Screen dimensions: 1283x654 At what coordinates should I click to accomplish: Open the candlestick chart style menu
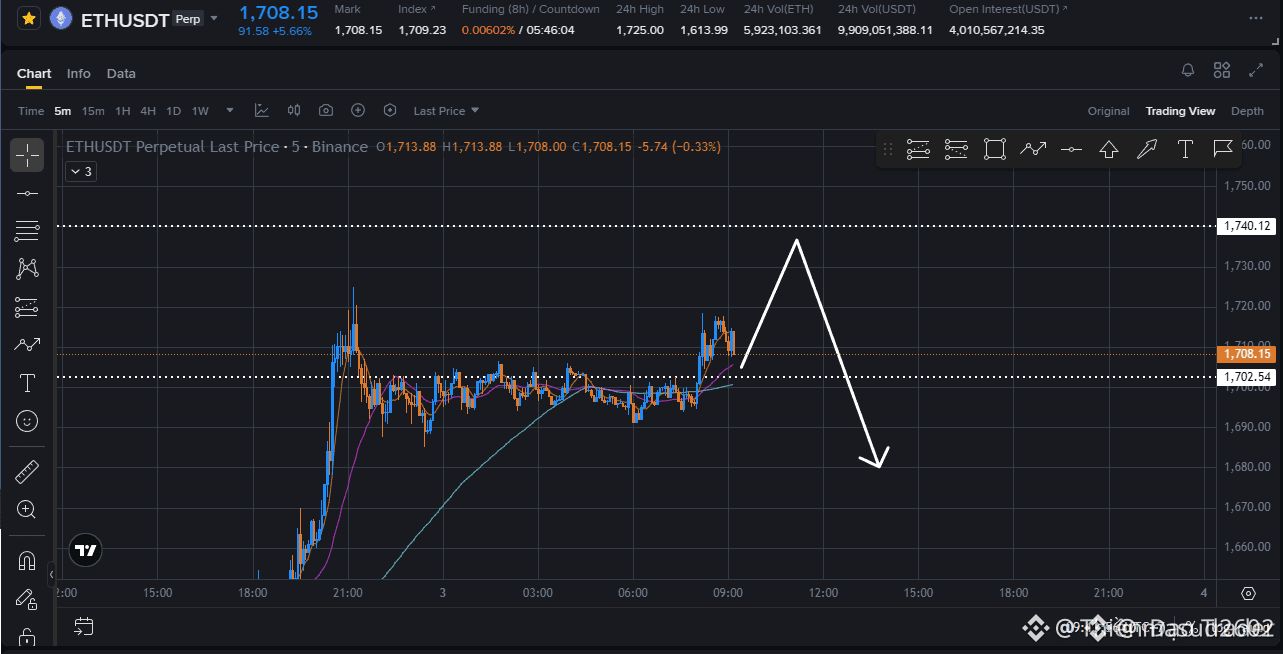click(294, 111)
